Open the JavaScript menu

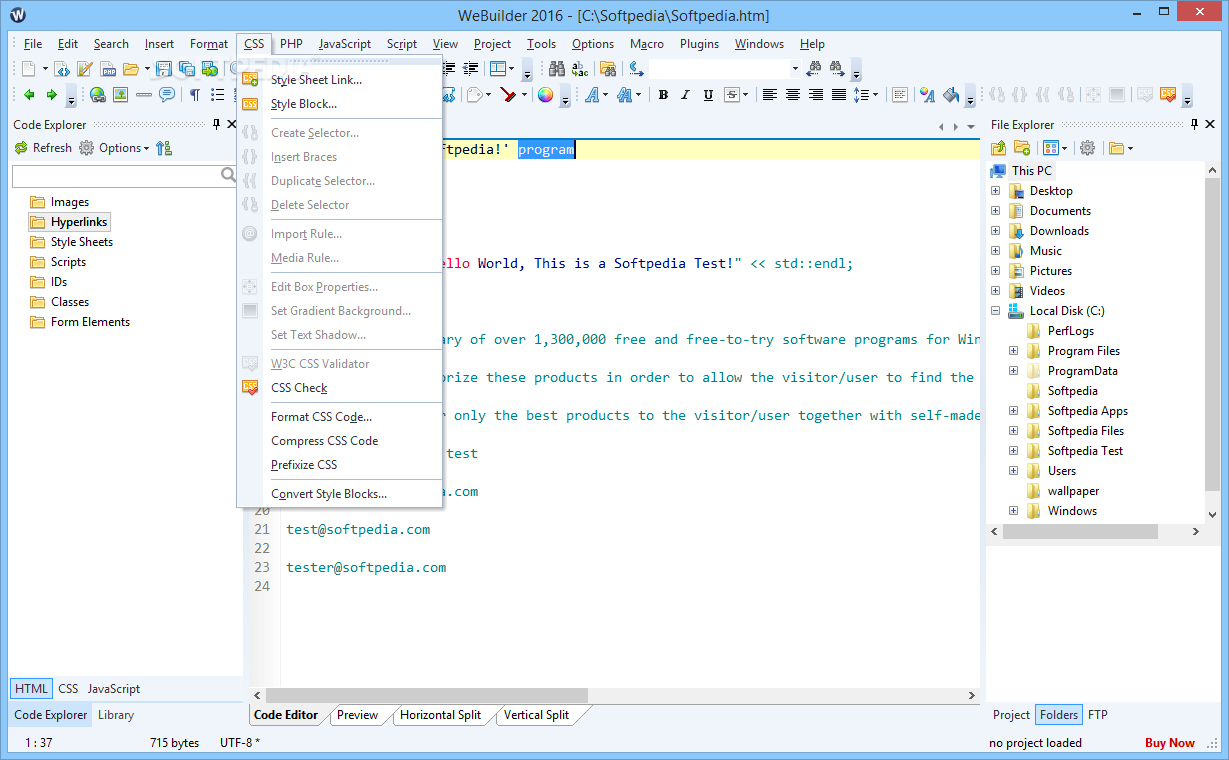tap(345, 44)
